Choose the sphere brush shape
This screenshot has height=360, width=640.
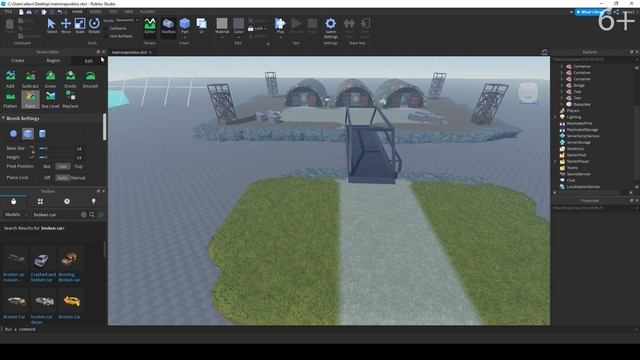point(13,133)
